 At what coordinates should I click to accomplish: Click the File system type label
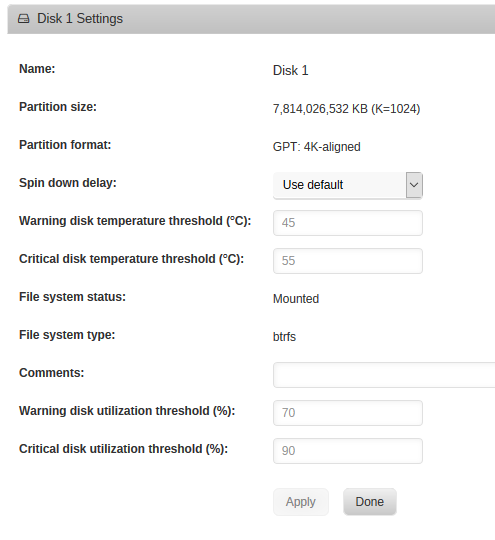(67, 335)
